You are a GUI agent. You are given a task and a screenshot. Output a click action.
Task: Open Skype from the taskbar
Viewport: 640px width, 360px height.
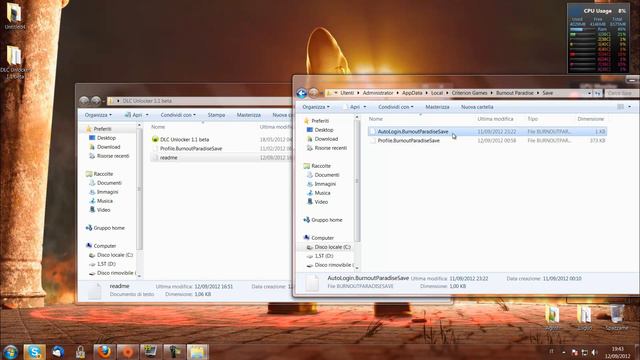click(34, 352)
